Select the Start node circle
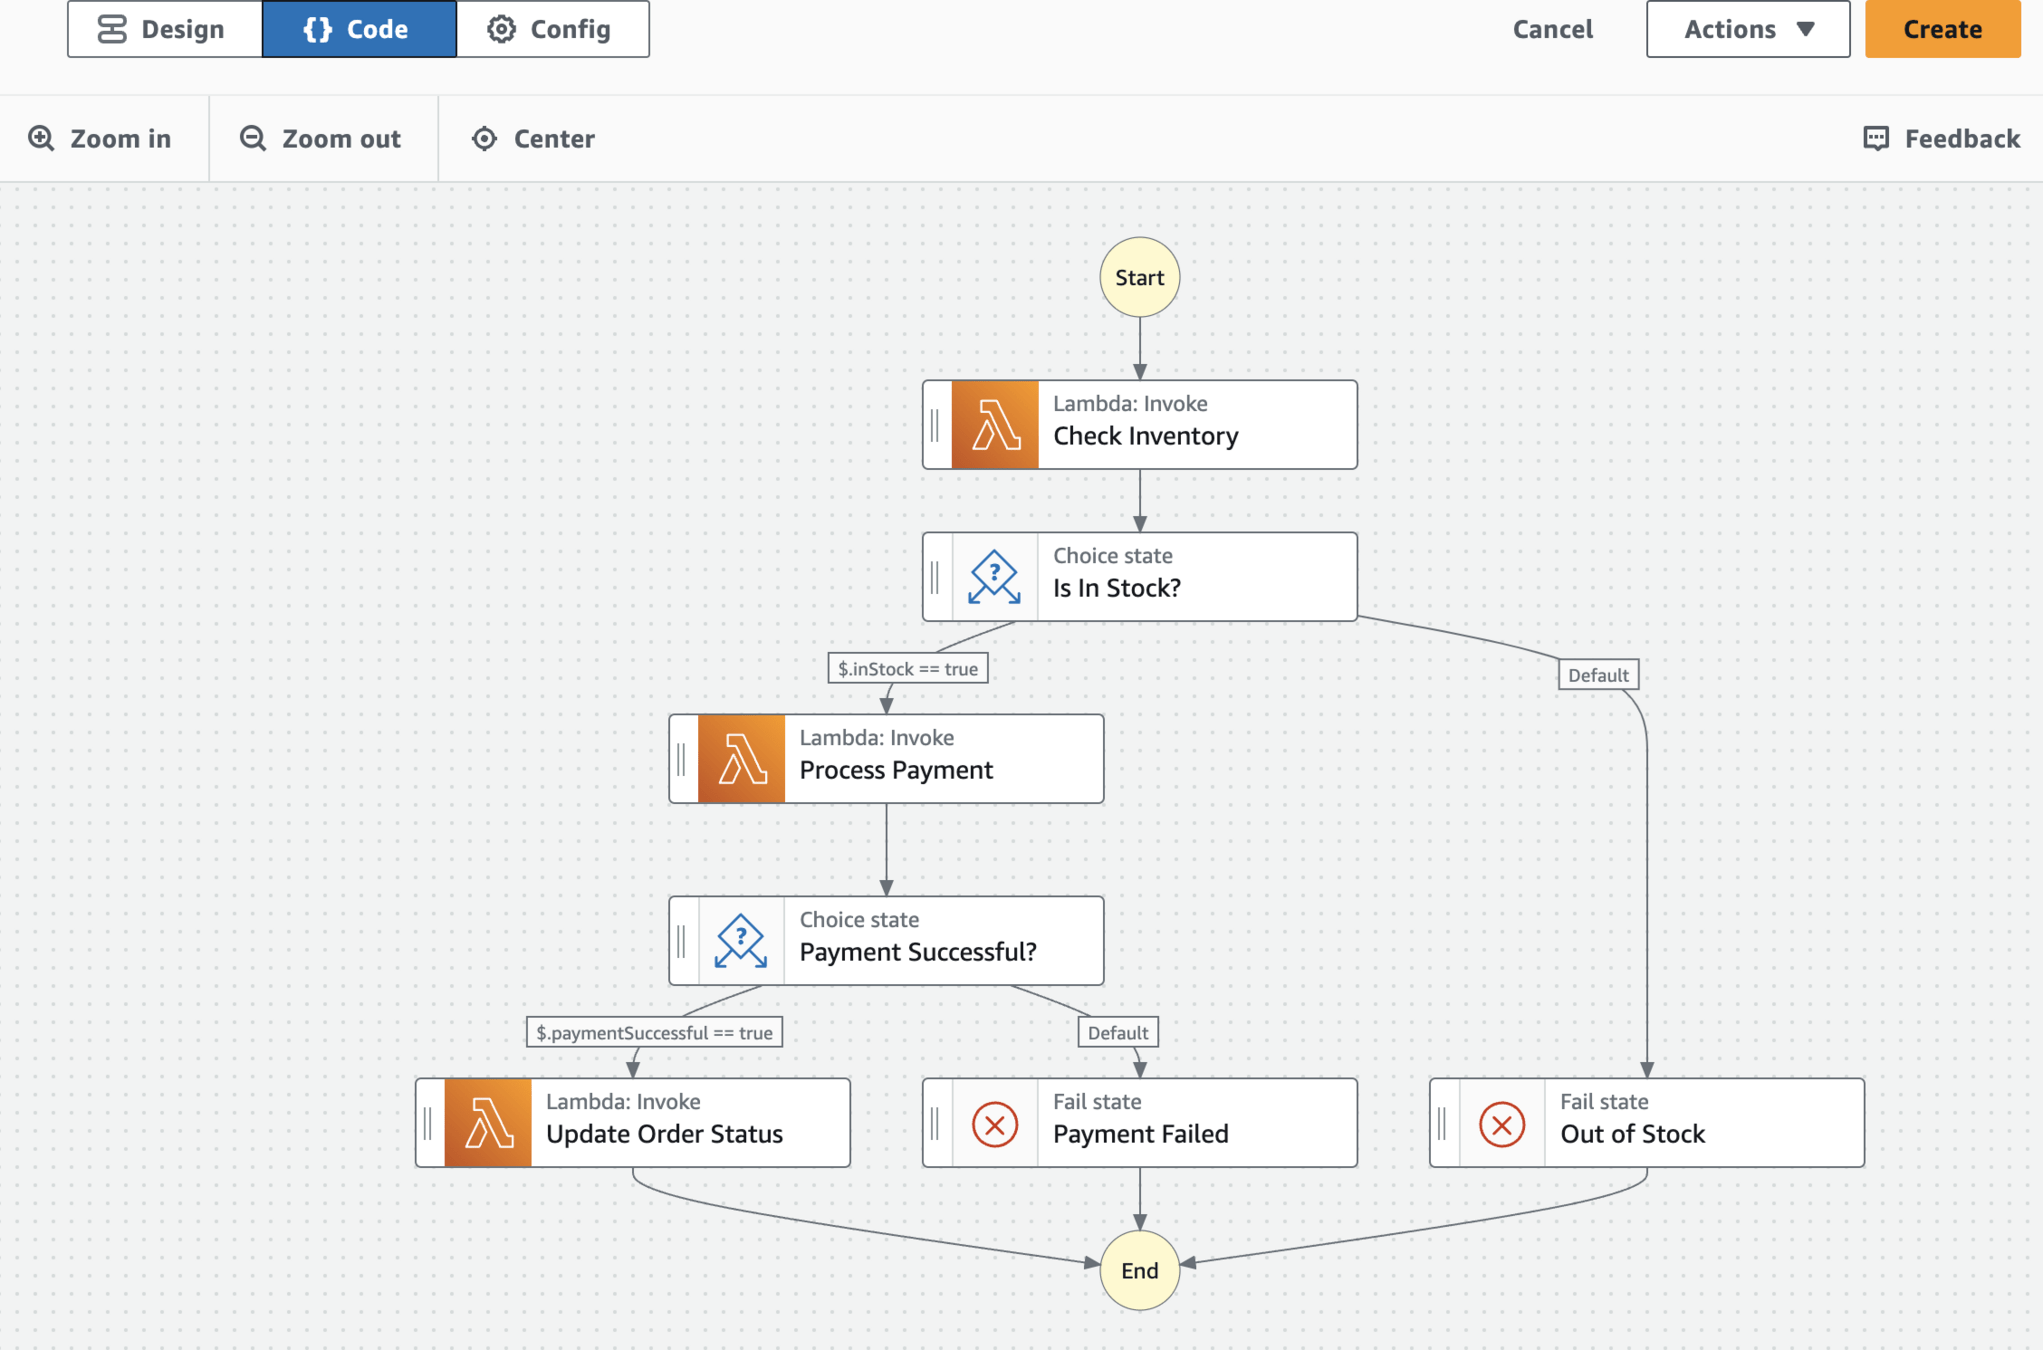The height and width of the screenshot is (1350, 2043). pos(1139,277)
